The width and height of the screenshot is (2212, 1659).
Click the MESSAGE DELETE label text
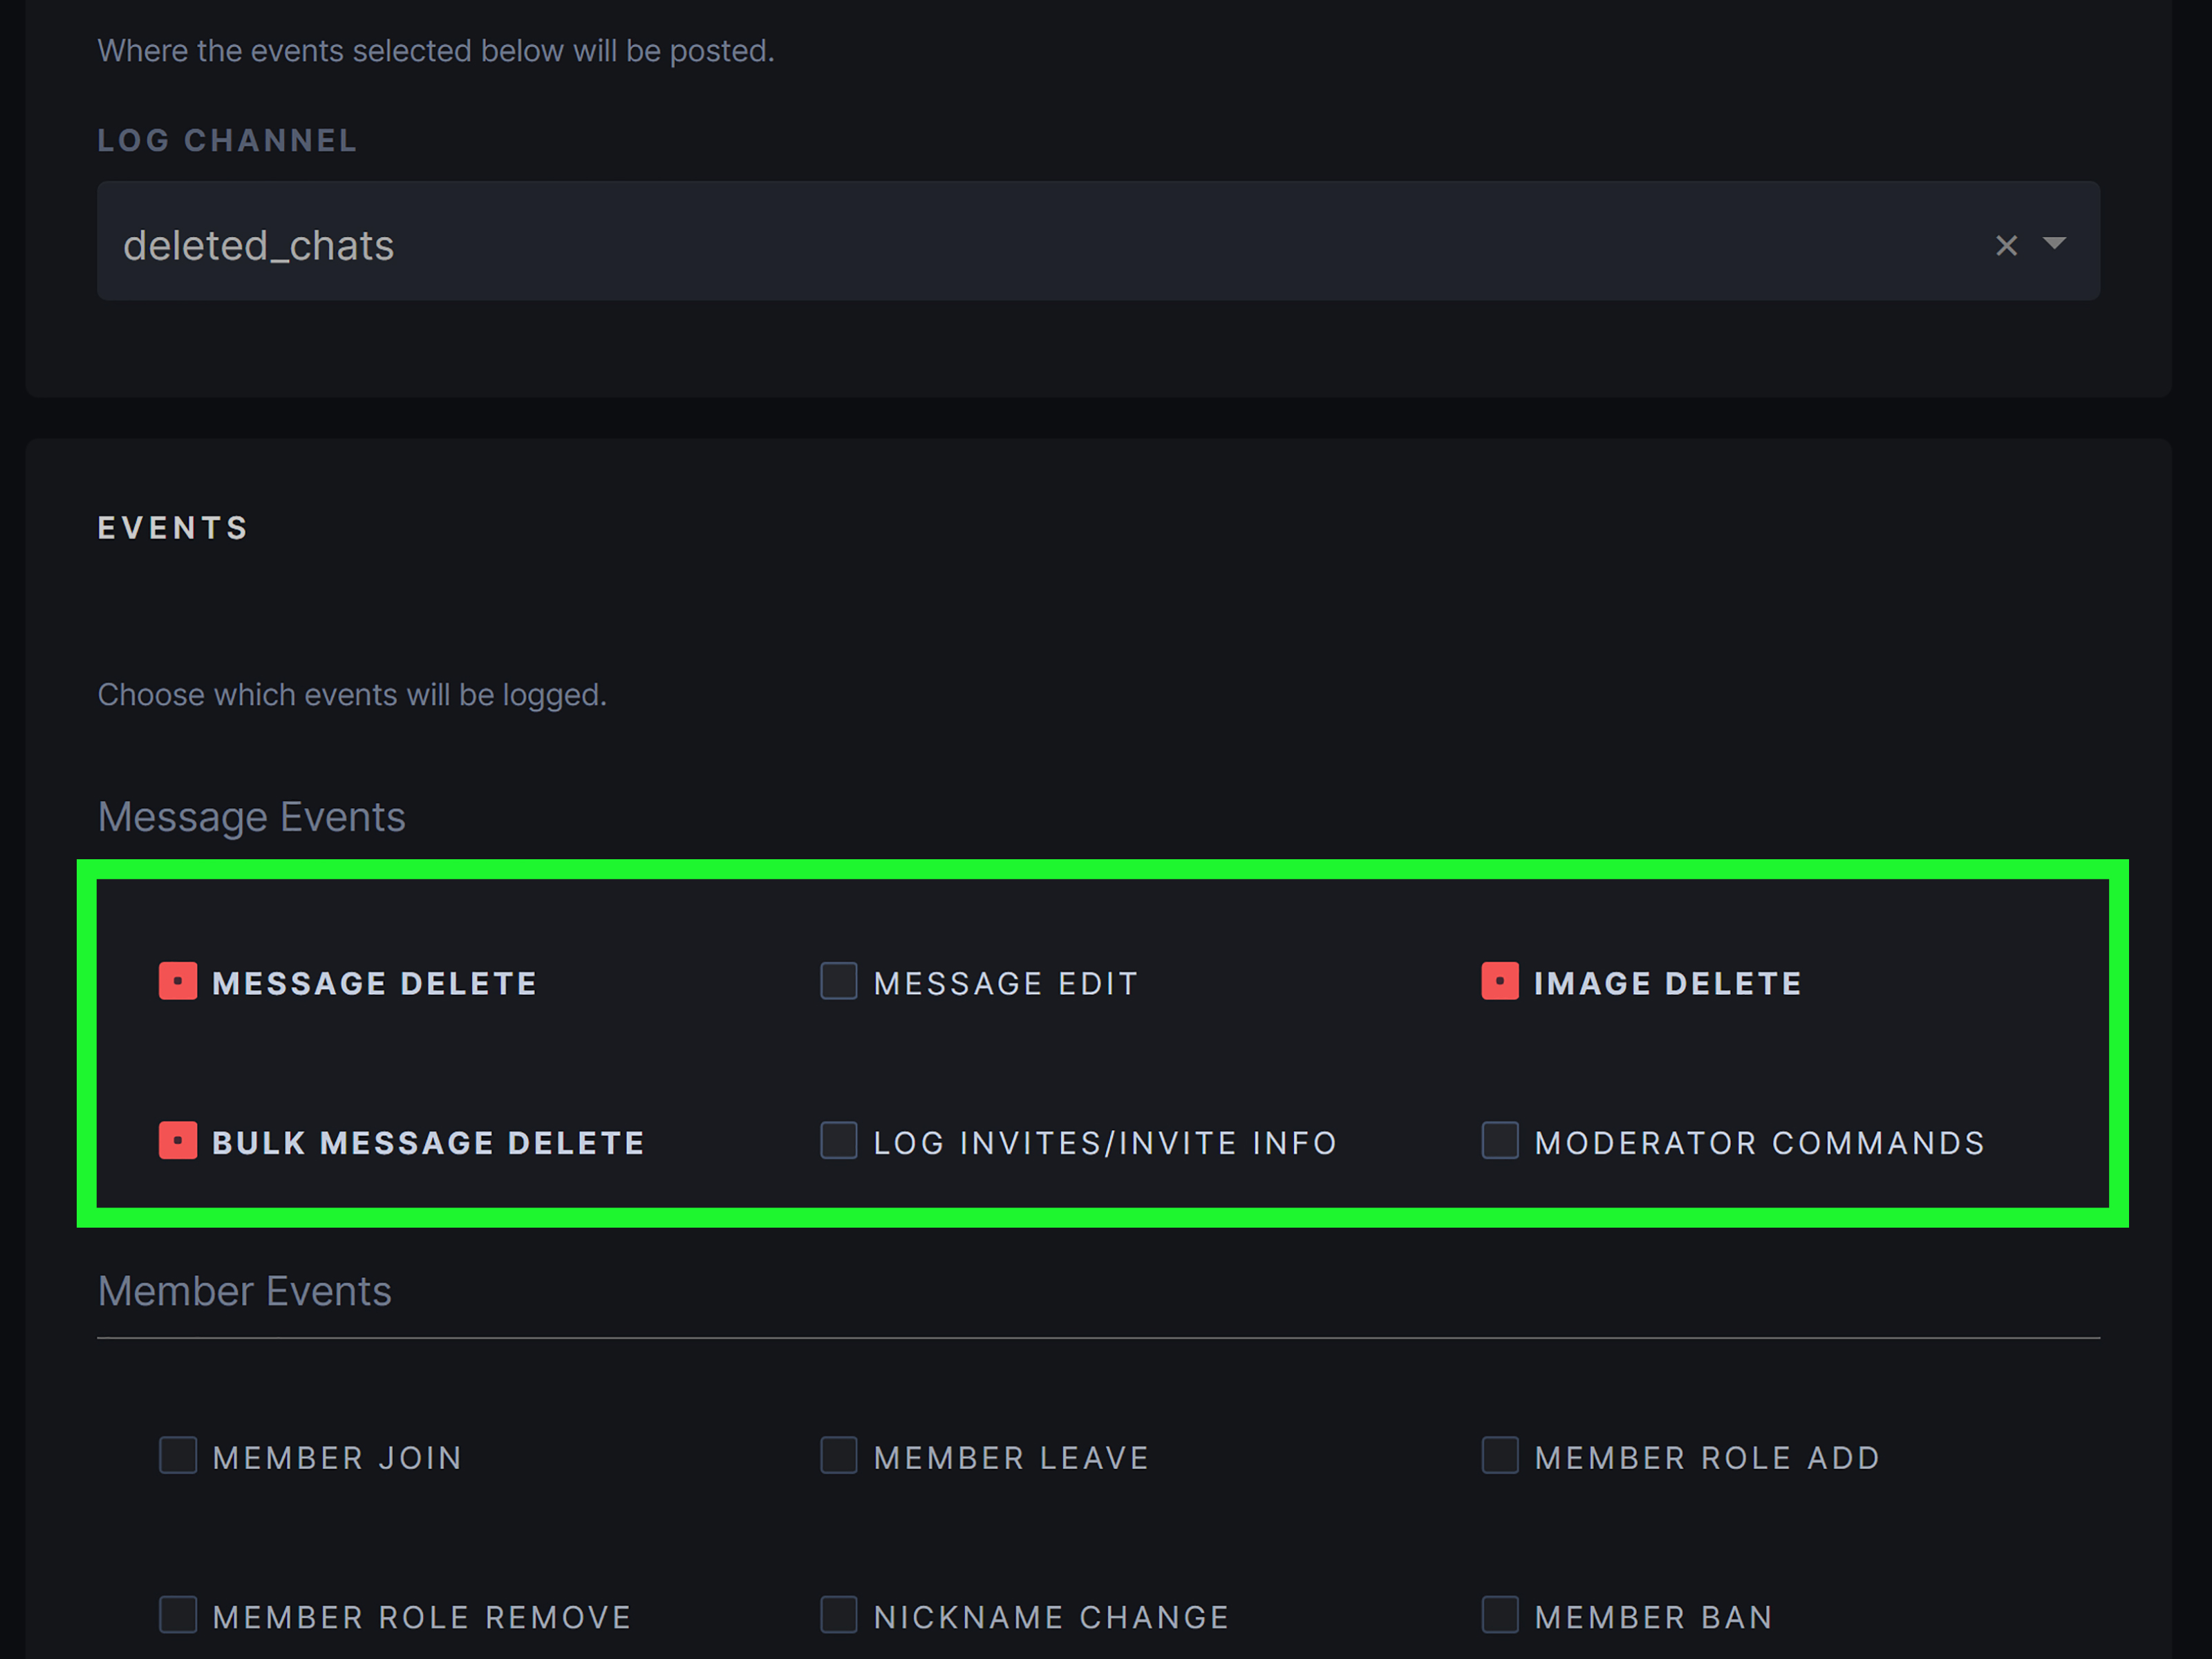(373, 981)
